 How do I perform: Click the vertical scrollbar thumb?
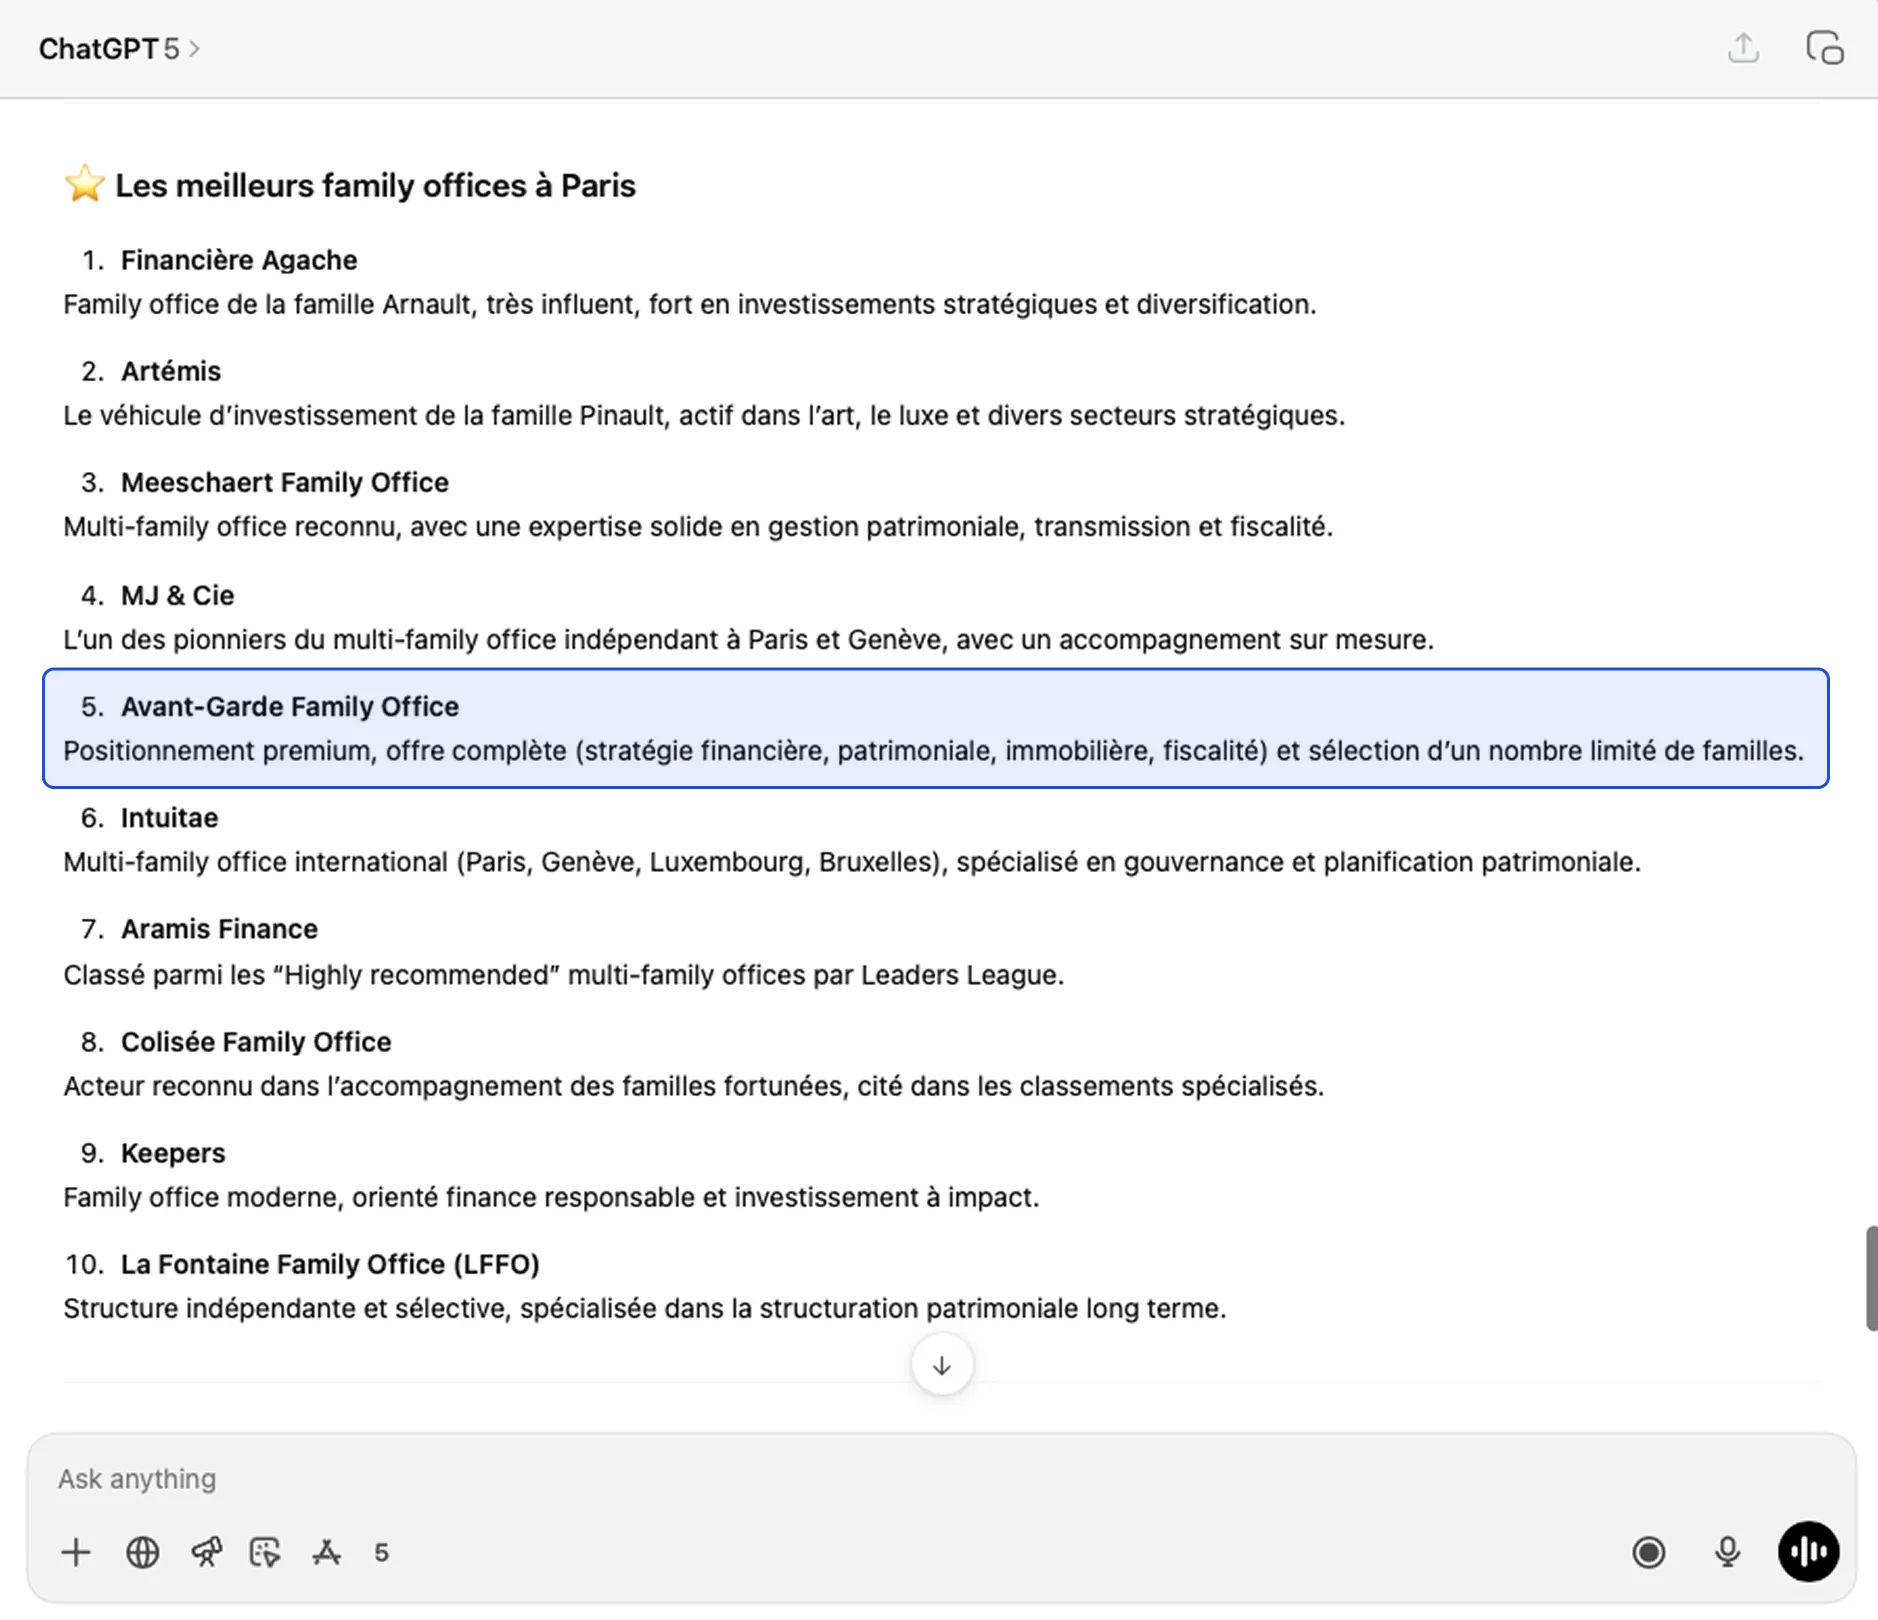1871,1278
